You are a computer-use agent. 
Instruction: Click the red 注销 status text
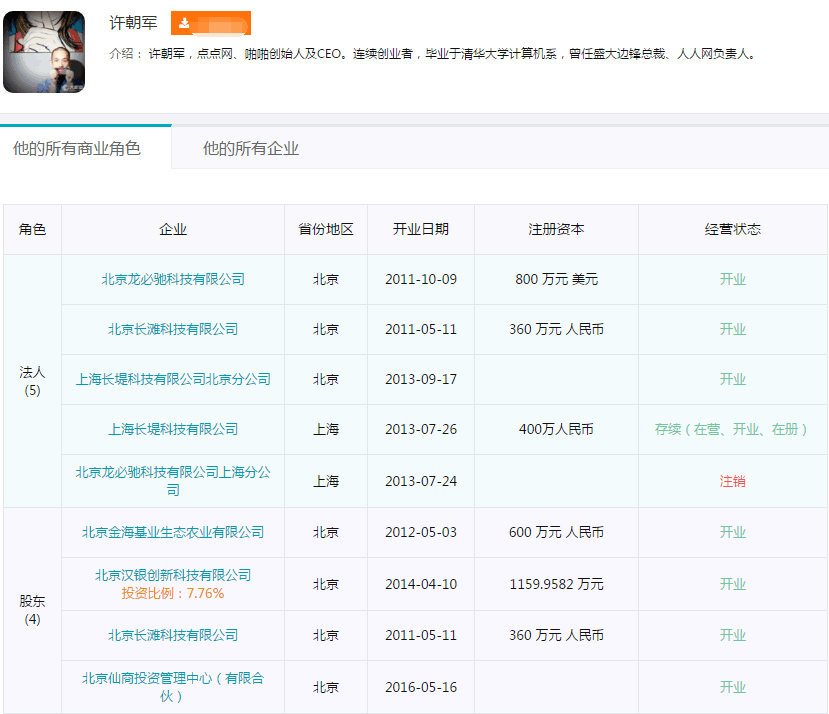733,481
